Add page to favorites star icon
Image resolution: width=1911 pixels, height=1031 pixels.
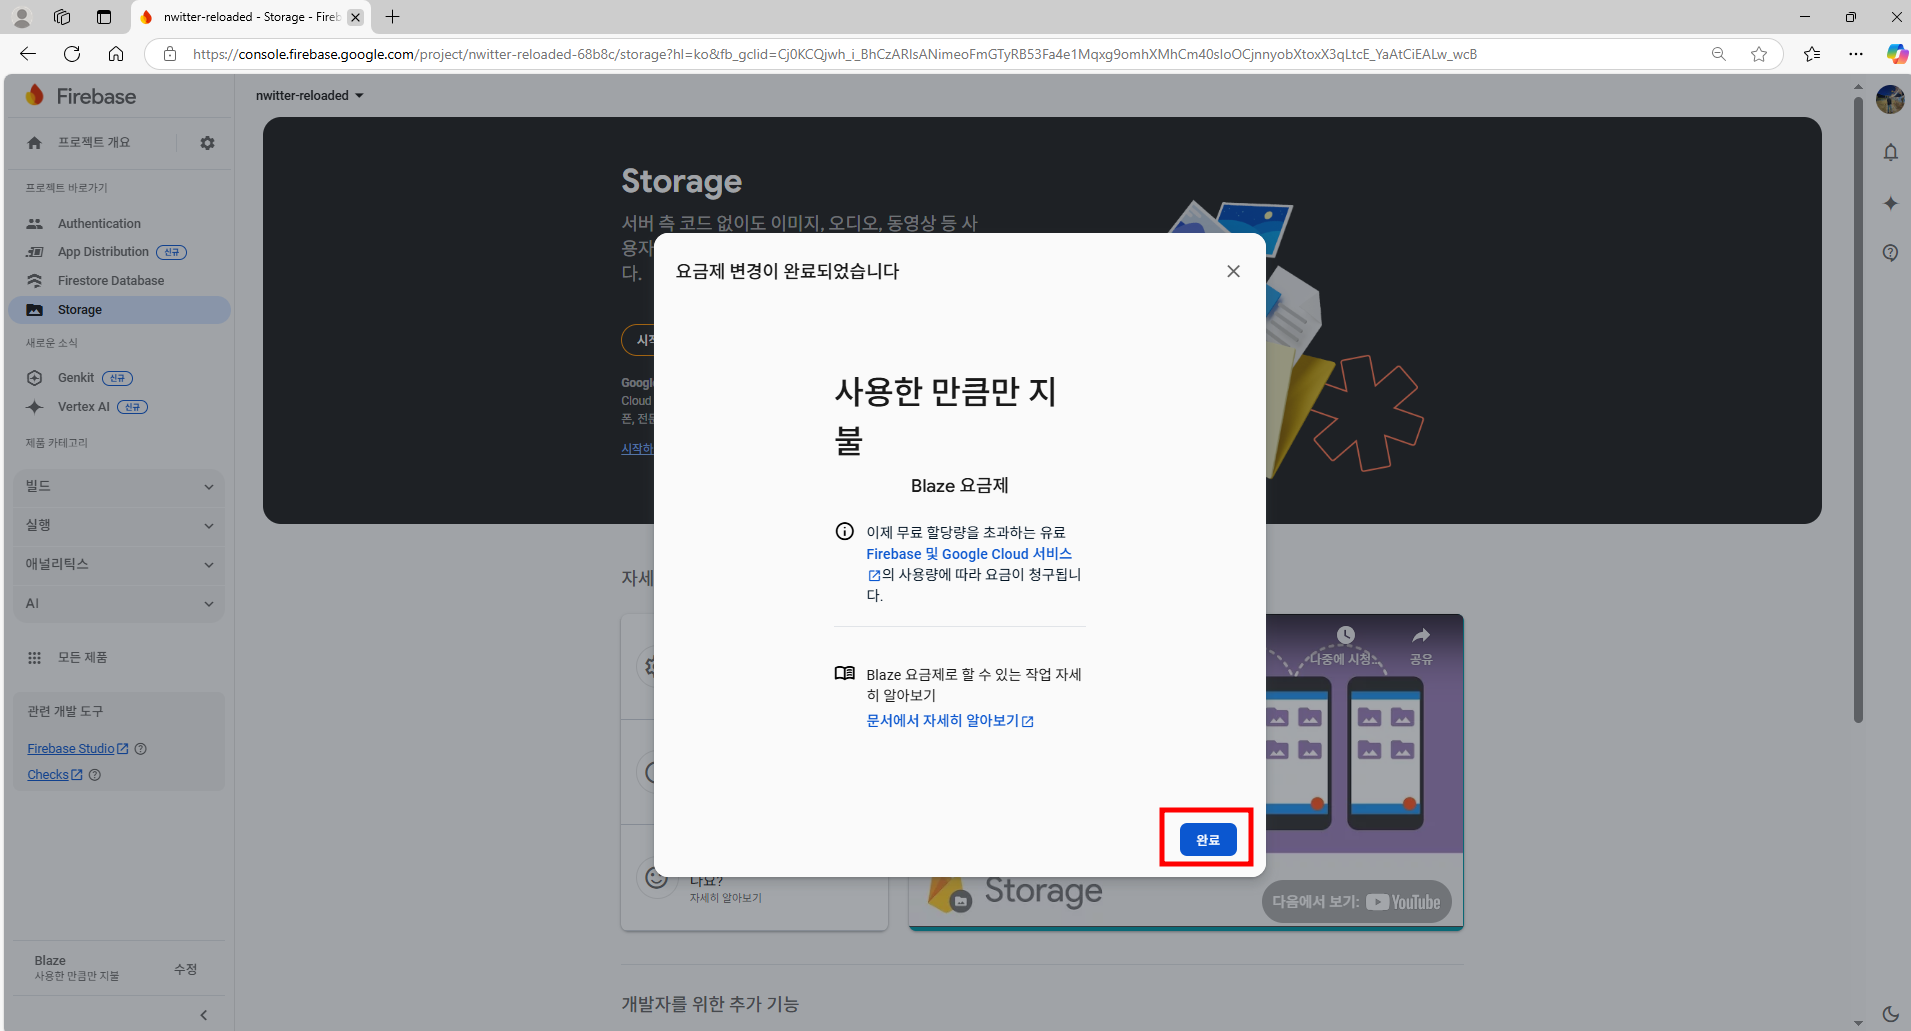coord(1759,54)
